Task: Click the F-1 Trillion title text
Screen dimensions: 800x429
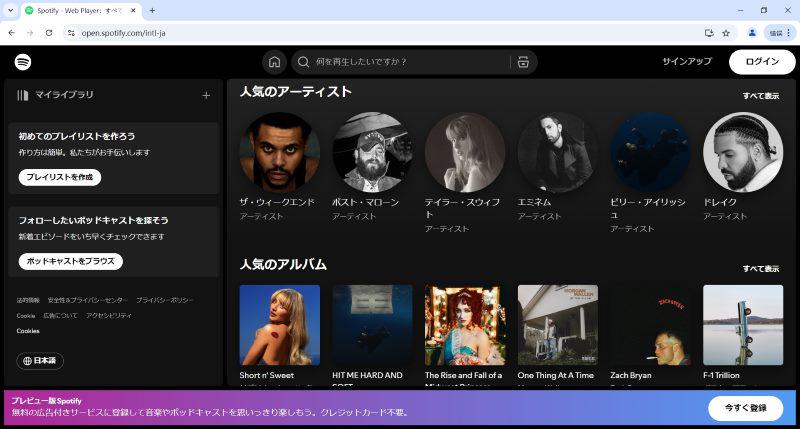Action: point(721,375)
